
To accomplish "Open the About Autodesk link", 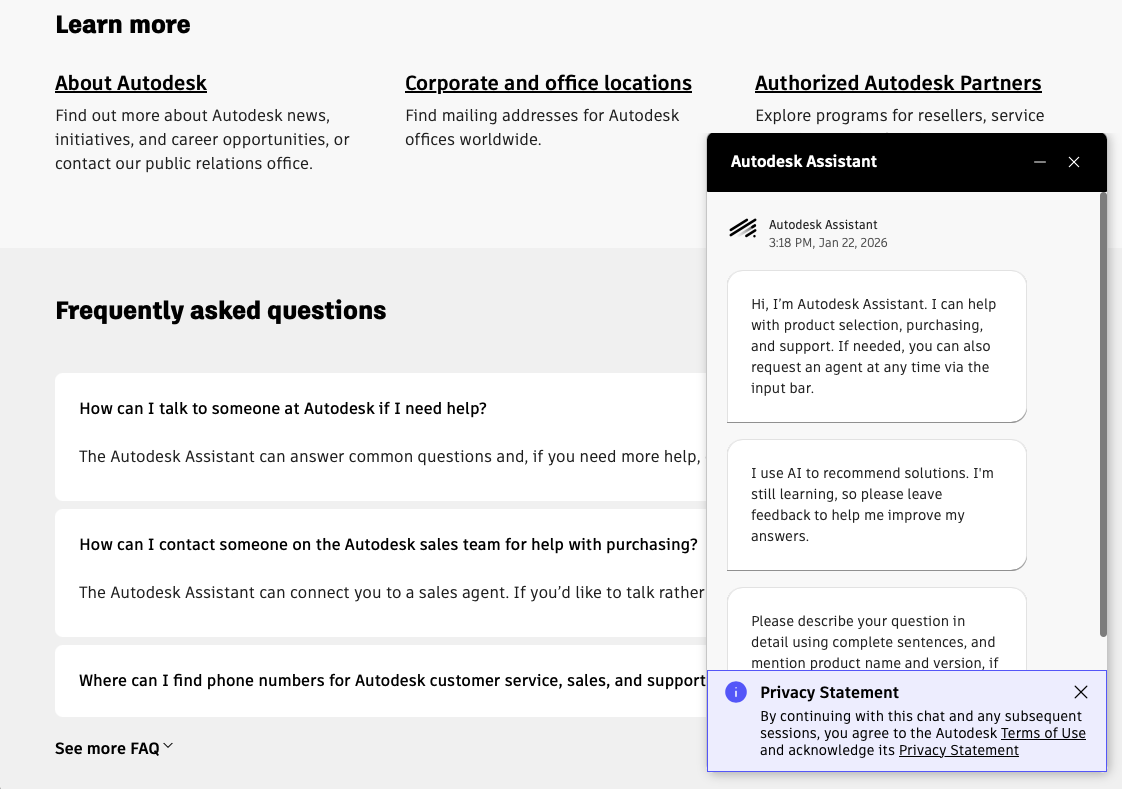I will (x=131, y=83).
